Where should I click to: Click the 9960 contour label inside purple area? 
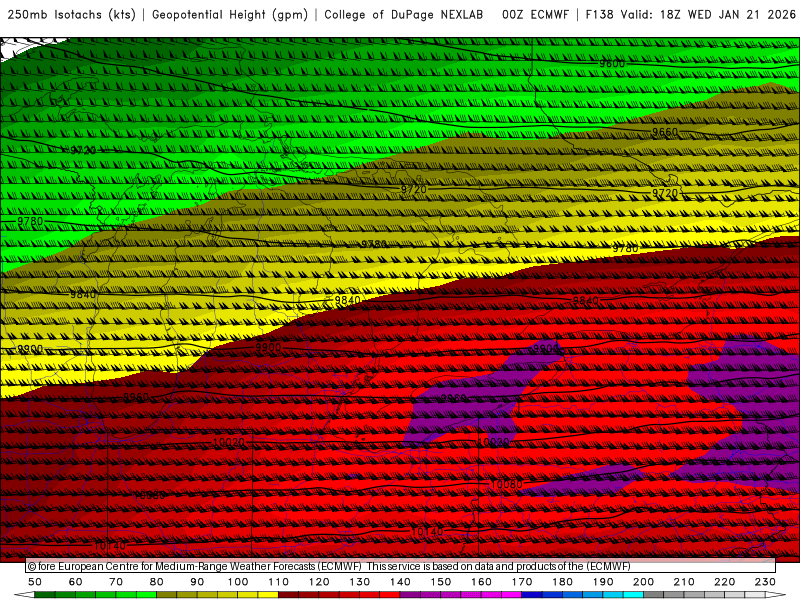454,398
